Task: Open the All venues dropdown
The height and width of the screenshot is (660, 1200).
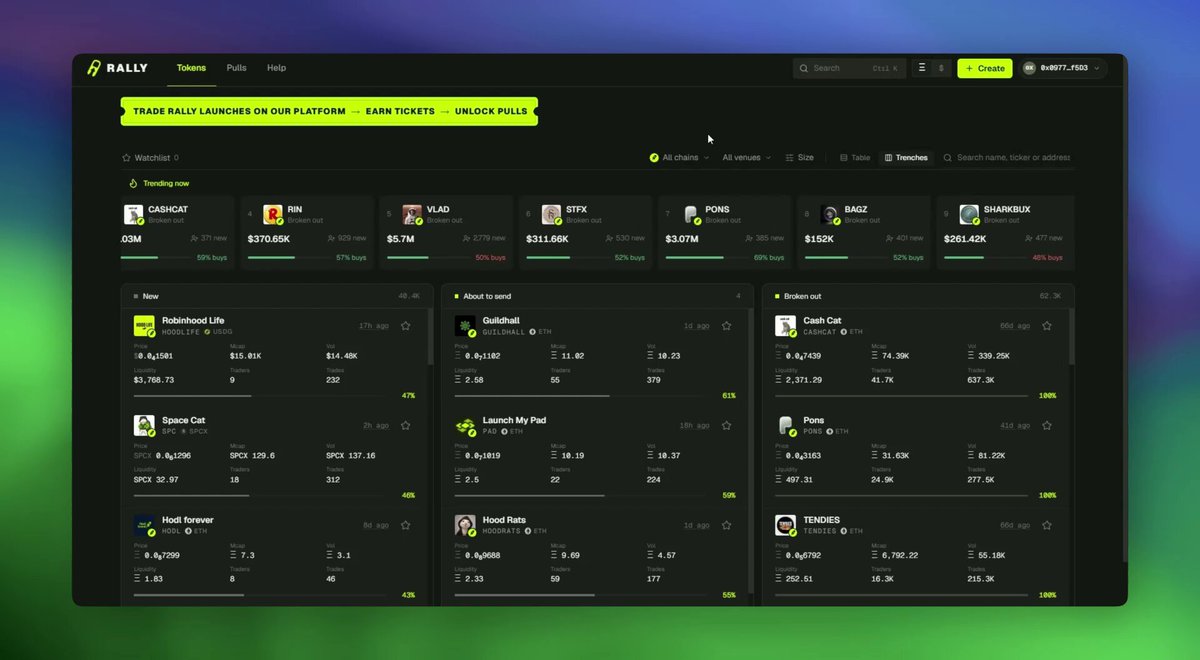Action: [x=746, y=158]
